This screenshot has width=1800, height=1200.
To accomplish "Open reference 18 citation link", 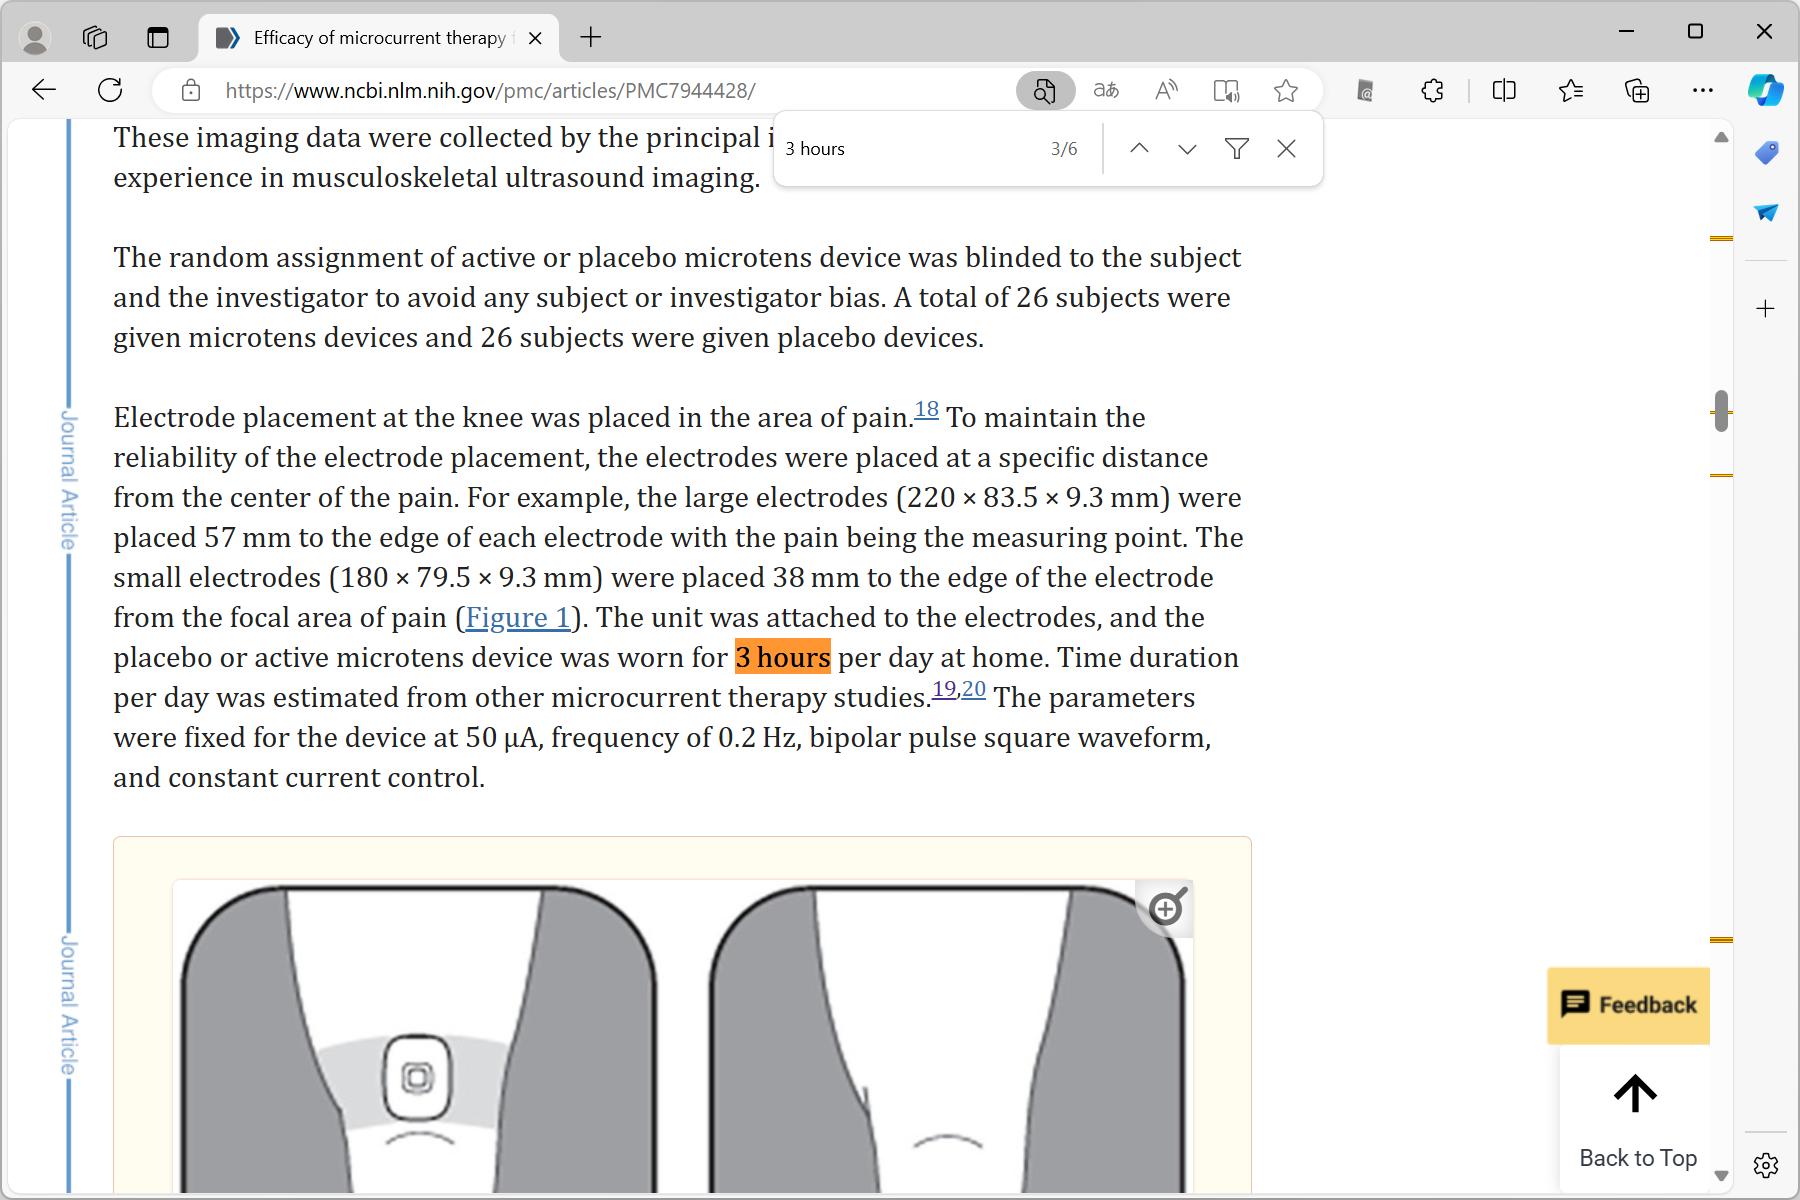I will click(x=926, y=409).
